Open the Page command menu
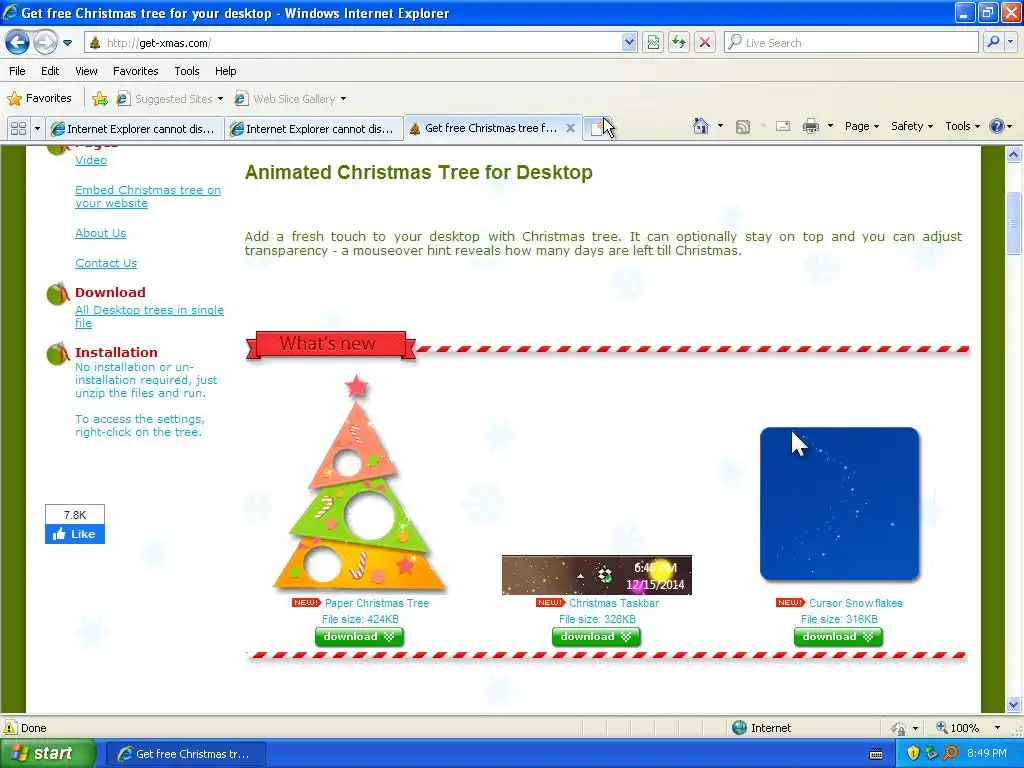 [861, 126]
